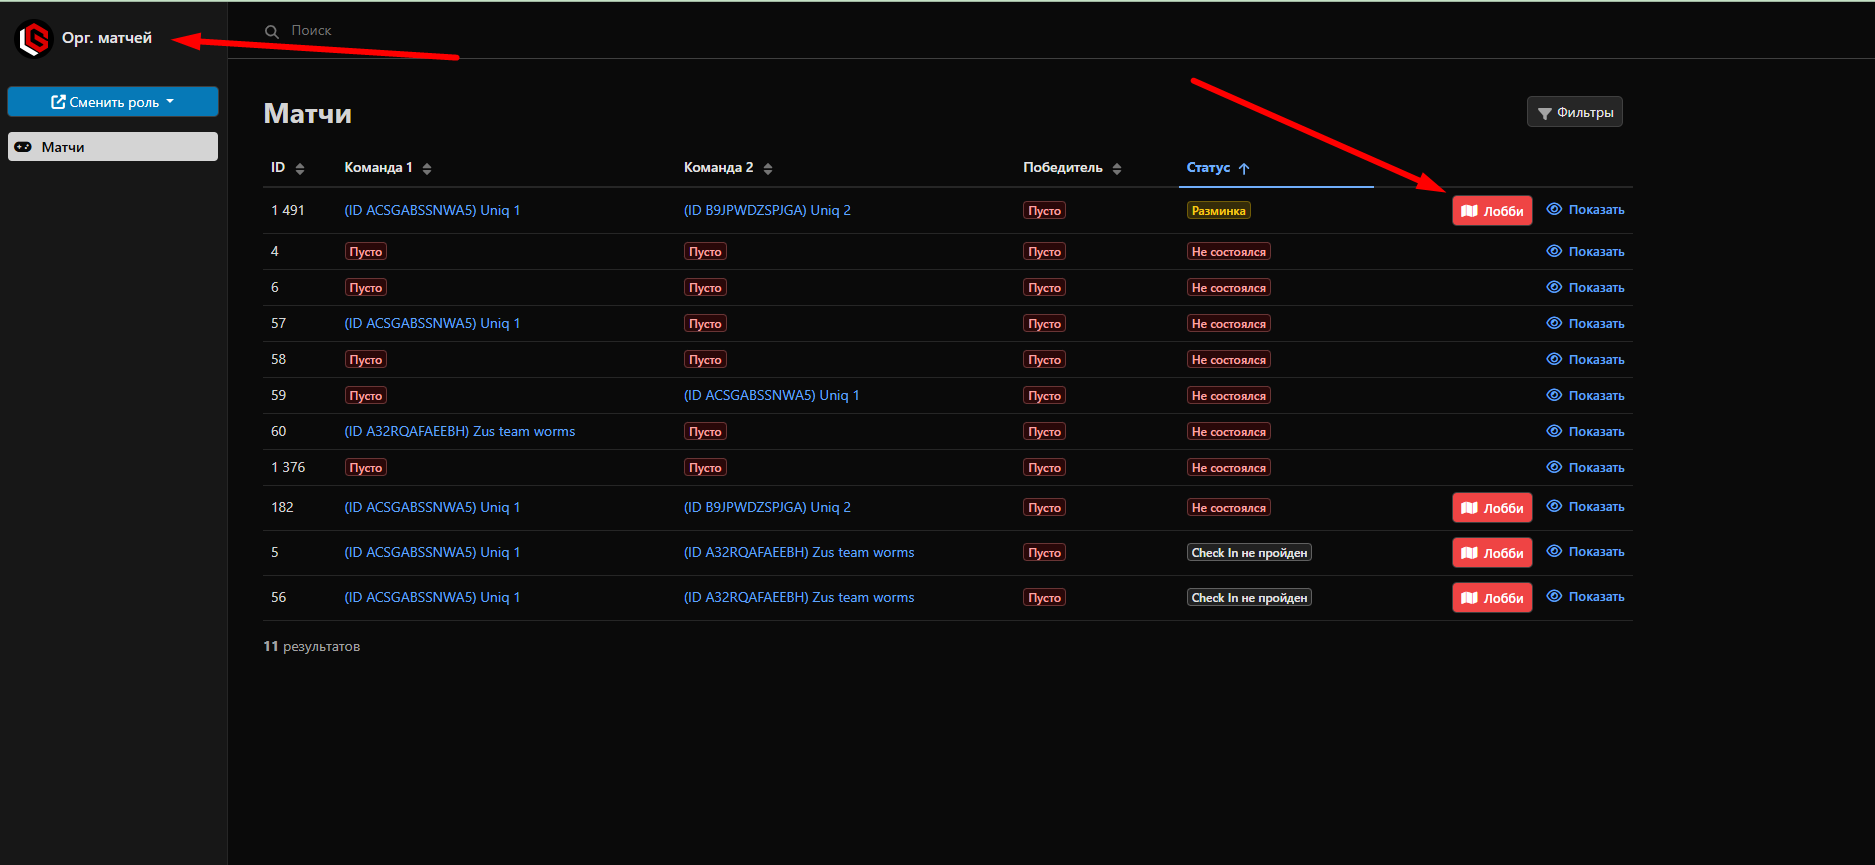
Task: Open lobby for match 56
Action: pos(1491,598)
